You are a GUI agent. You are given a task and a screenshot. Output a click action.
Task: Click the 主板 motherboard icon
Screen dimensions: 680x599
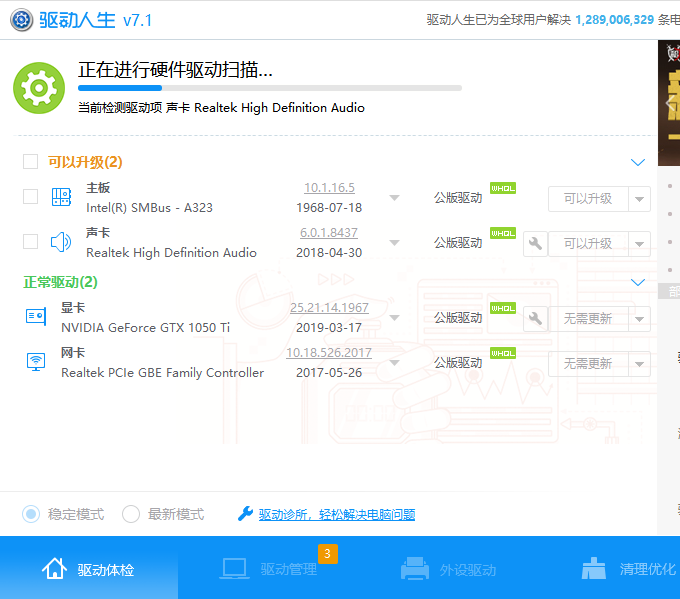click(61, 197)
